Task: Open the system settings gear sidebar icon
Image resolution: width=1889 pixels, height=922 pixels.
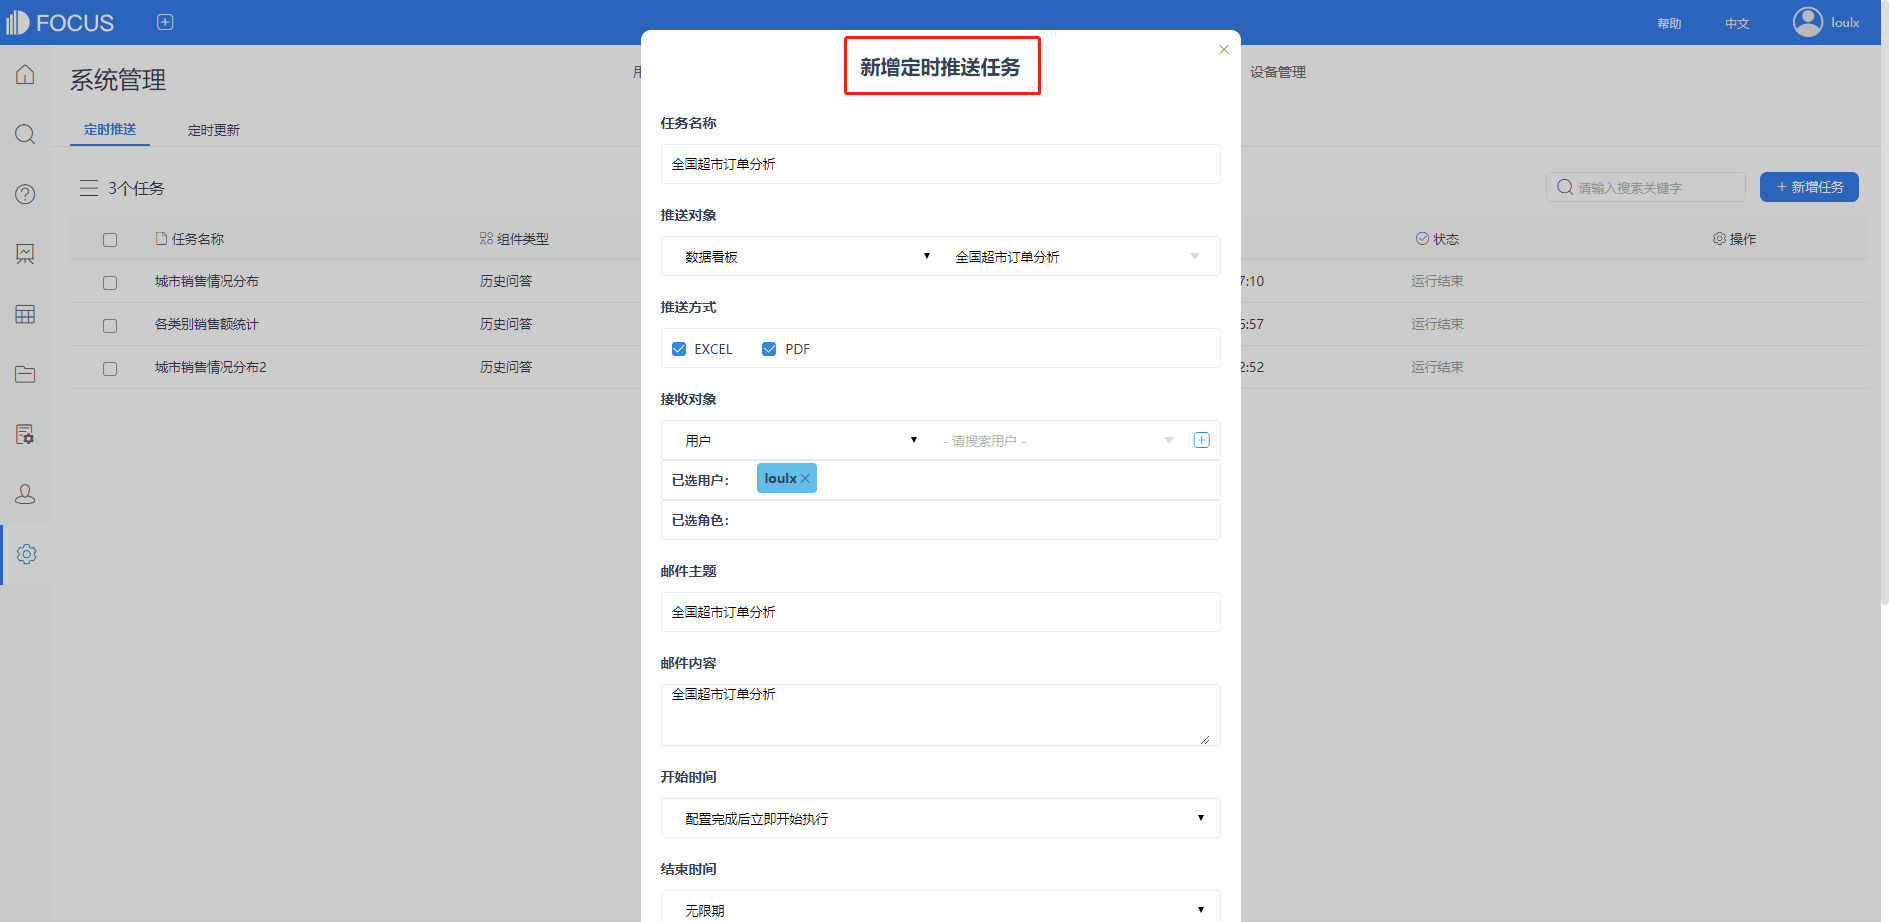Action: tap(27, 554)
